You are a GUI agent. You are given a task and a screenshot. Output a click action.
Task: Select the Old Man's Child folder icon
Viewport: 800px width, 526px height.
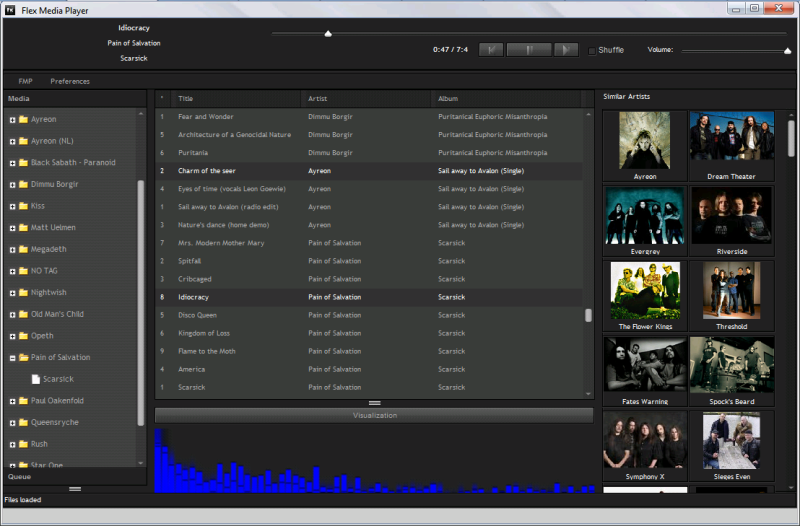[23, 314]
